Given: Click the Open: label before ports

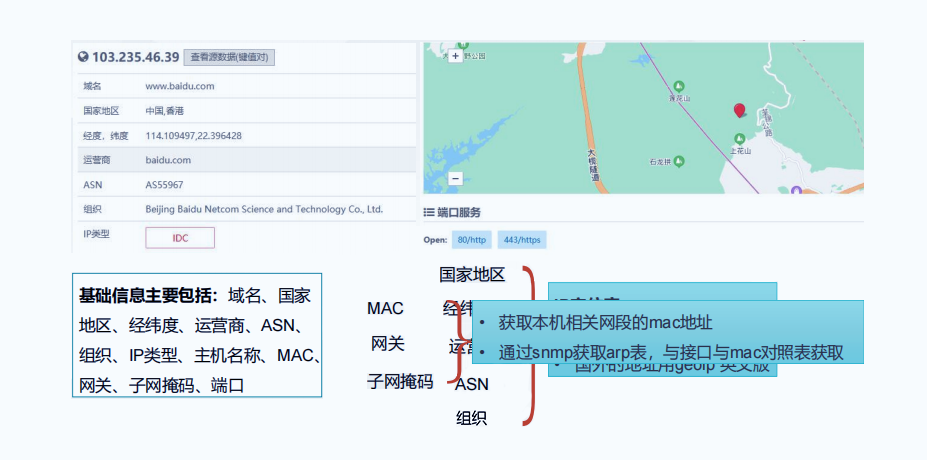Looking at the screenshot, I should click(x=435, y=240).
